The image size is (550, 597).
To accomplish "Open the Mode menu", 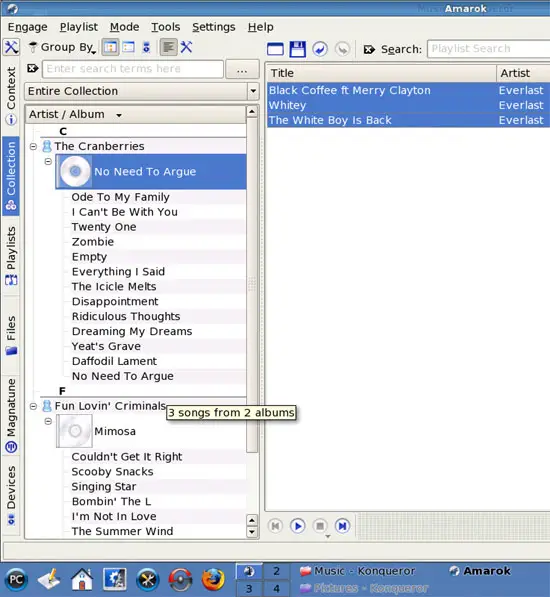I will coord(124,27).
